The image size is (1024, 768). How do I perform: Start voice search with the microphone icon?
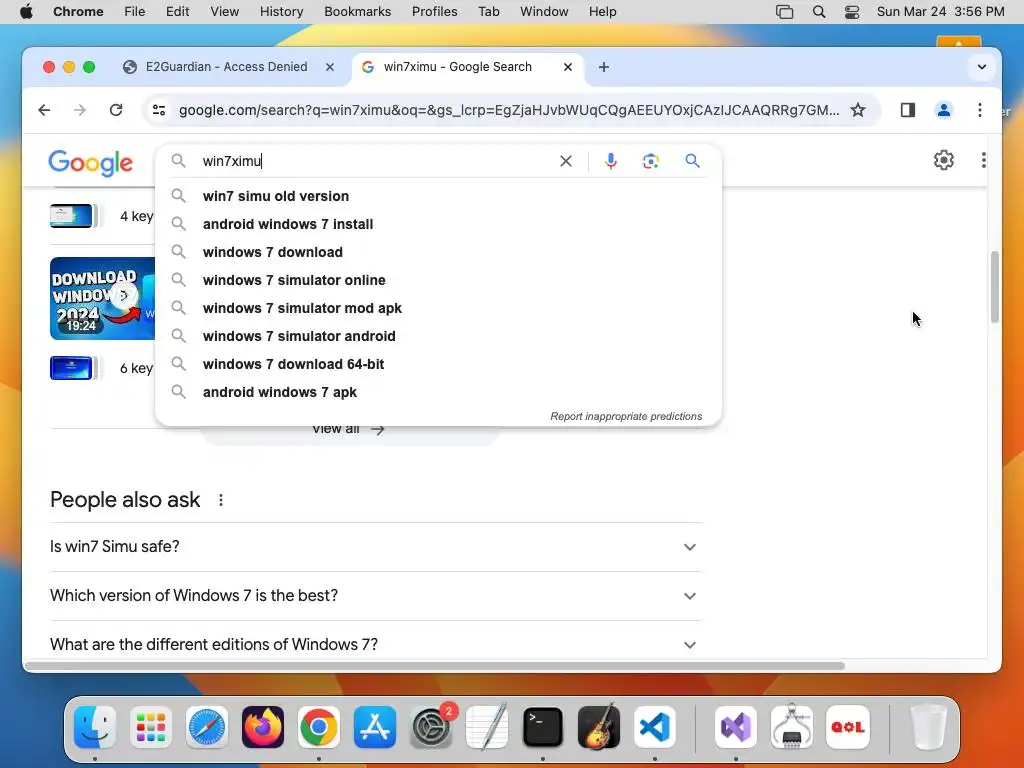click(x=611, y=161)
